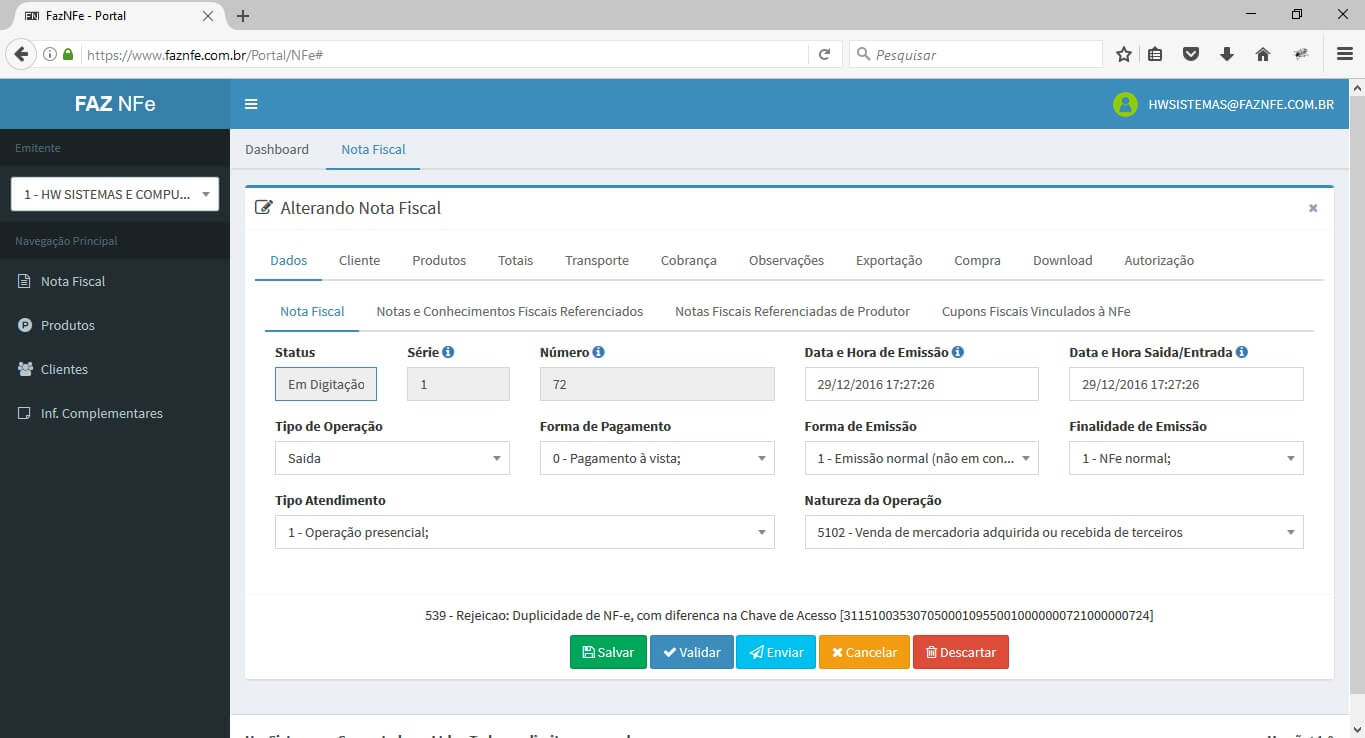Open Forma de Pagamento dropdown
The width and height of the screenshot is (1365, 738).
coord(657,458)
